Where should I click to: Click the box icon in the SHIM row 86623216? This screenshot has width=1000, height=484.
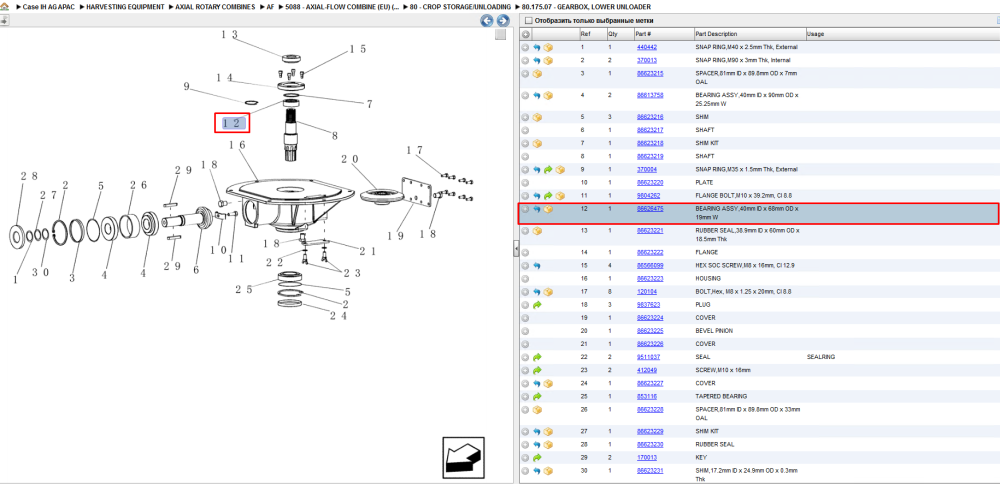point(537,117)
